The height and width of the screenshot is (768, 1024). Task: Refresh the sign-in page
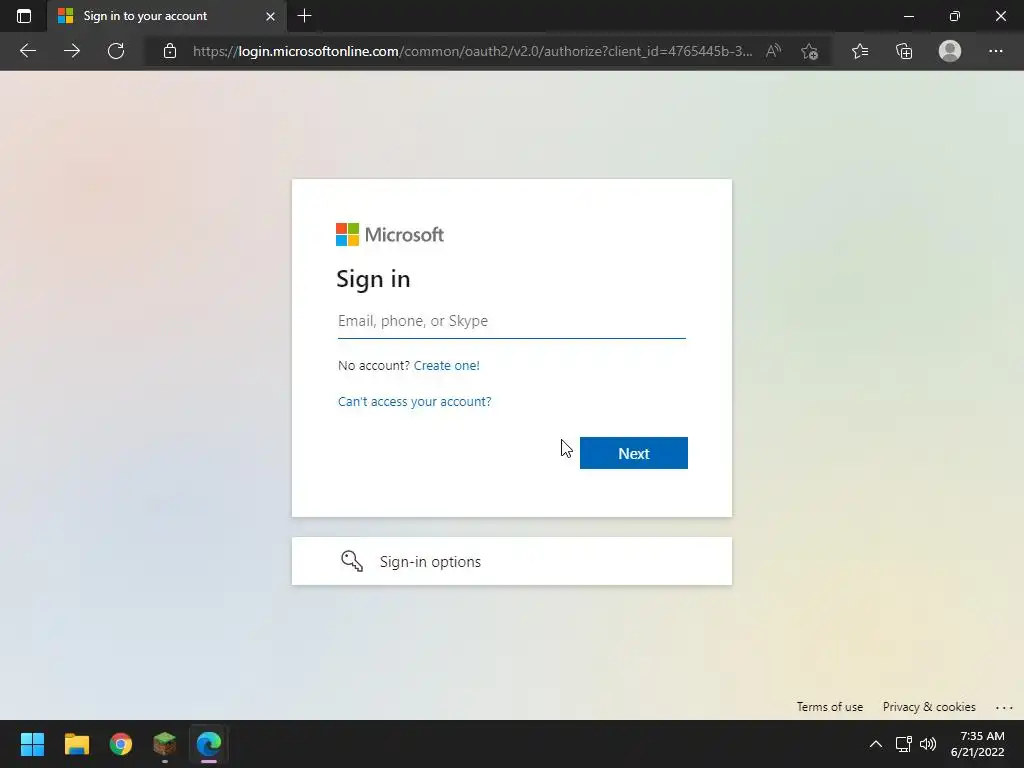(x=116, y=51)
